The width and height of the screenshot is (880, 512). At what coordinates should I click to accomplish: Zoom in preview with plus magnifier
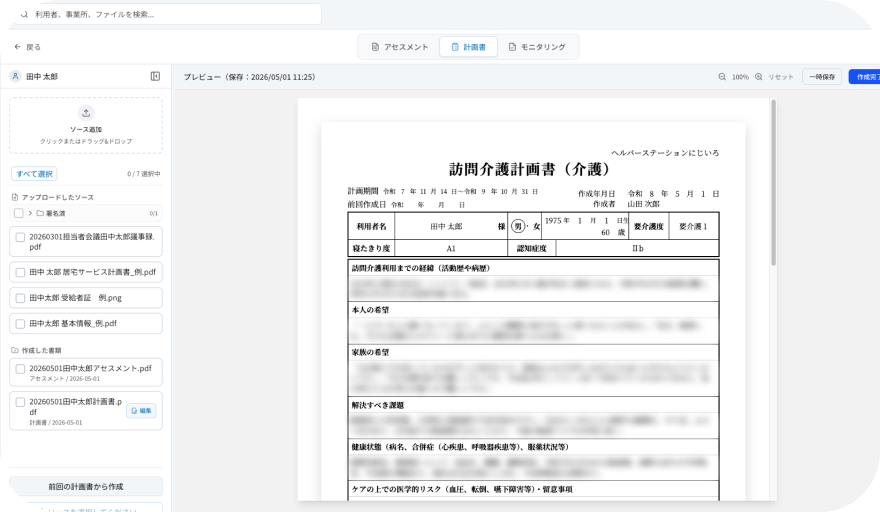pyautogui.click(x=759, y=77)
